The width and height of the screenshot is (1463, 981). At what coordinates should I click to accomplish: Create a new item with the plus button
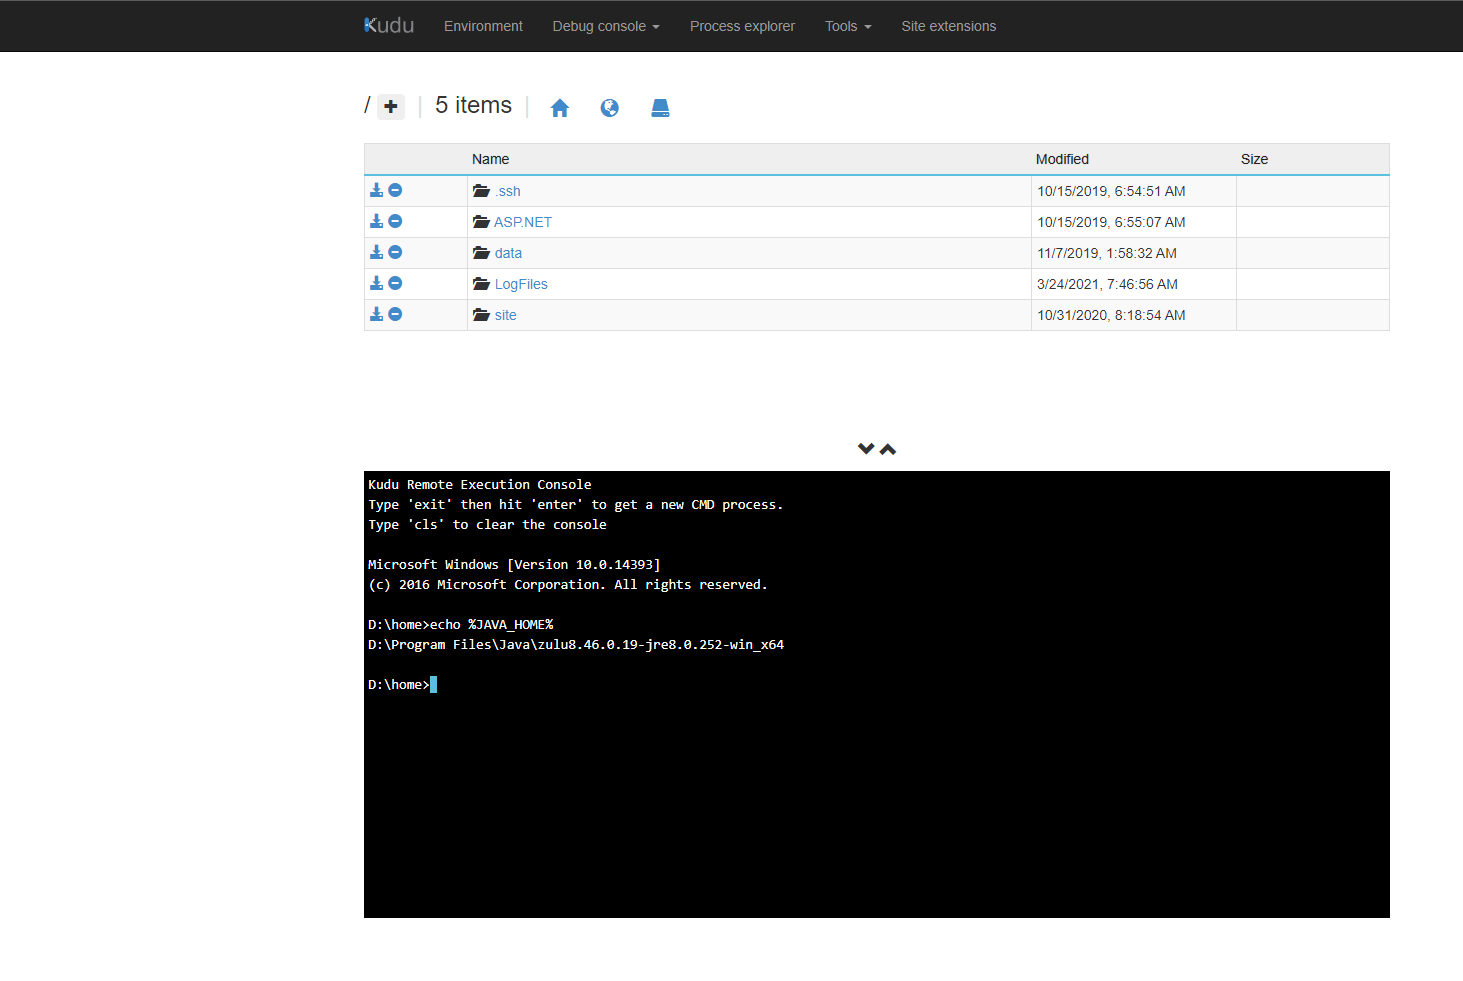pos(390,106)
